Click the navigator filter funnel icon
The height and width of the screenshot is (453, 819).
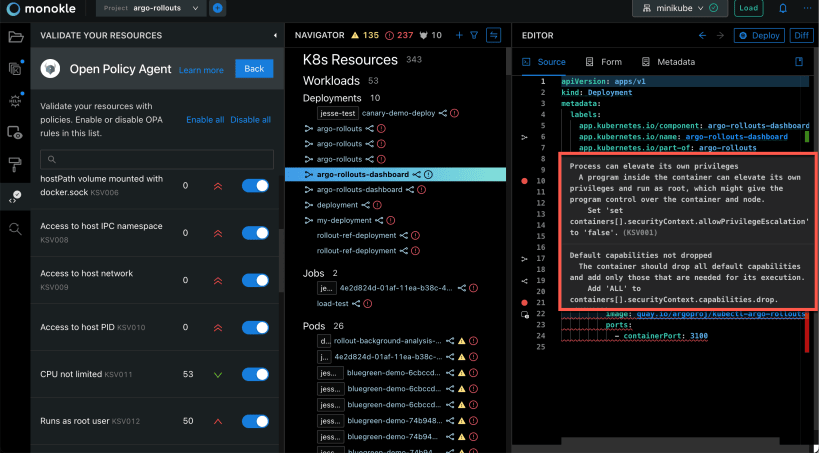474,35
